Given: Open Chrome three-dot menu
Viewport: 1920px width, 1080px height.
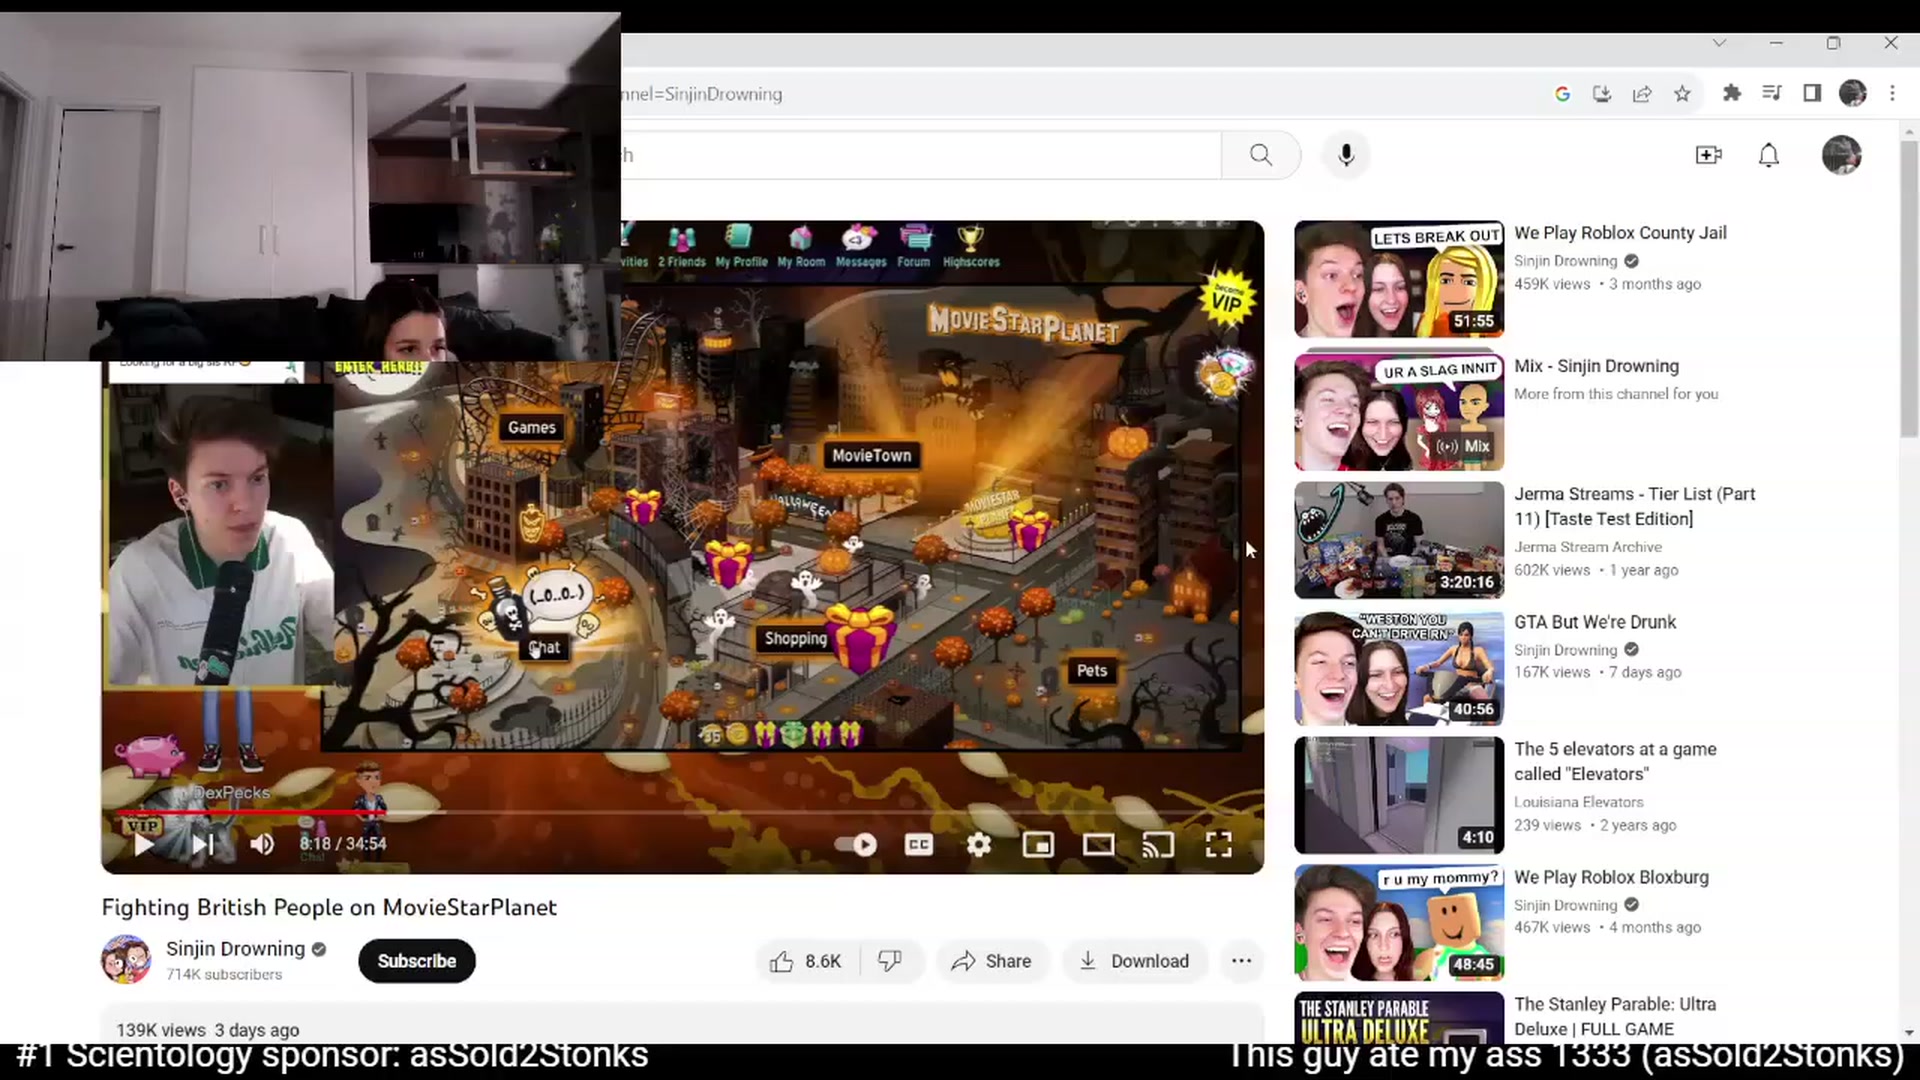Looking at the screenshot, I should pyautogui.click(x=1892, y=93).
